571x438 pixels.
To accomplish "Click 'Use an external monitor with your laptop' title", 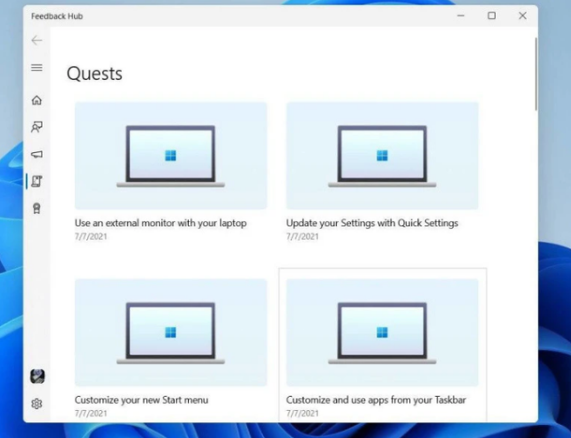I will [x=161, y=223].
